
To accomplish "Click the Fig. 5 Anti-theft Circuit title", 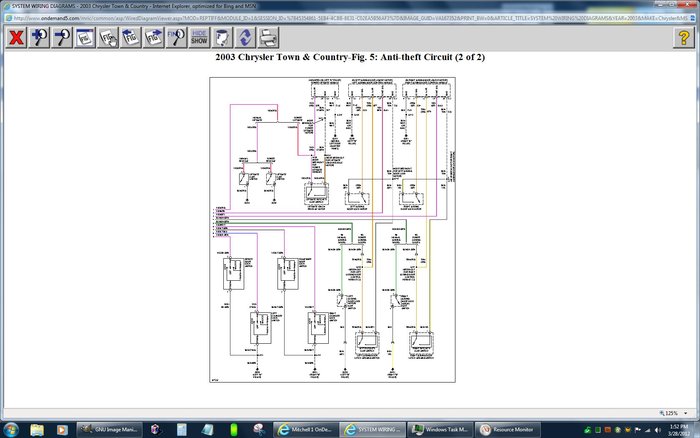I will pos(350,57).
